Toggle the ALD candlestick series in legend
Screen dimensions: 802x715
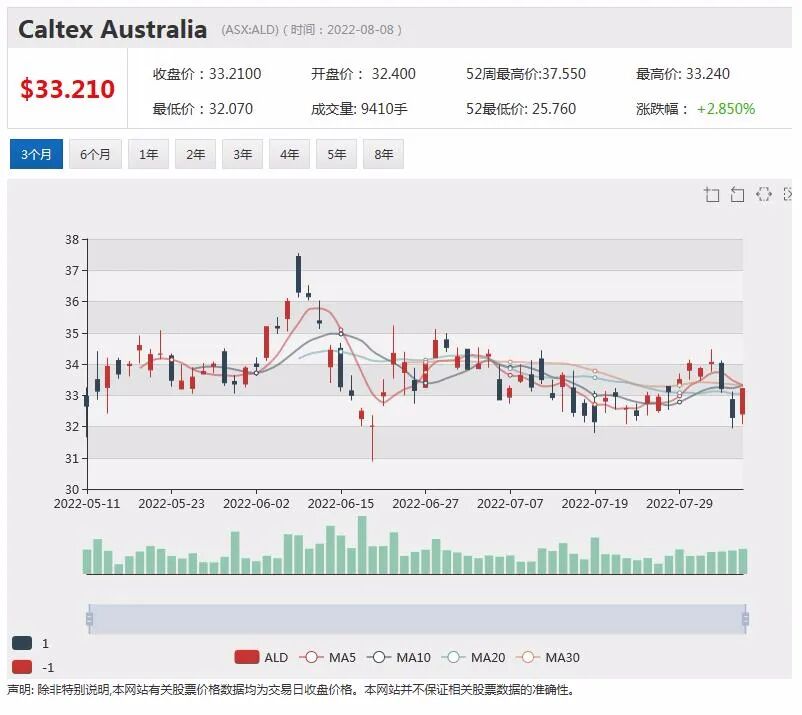tap(261, 658)
